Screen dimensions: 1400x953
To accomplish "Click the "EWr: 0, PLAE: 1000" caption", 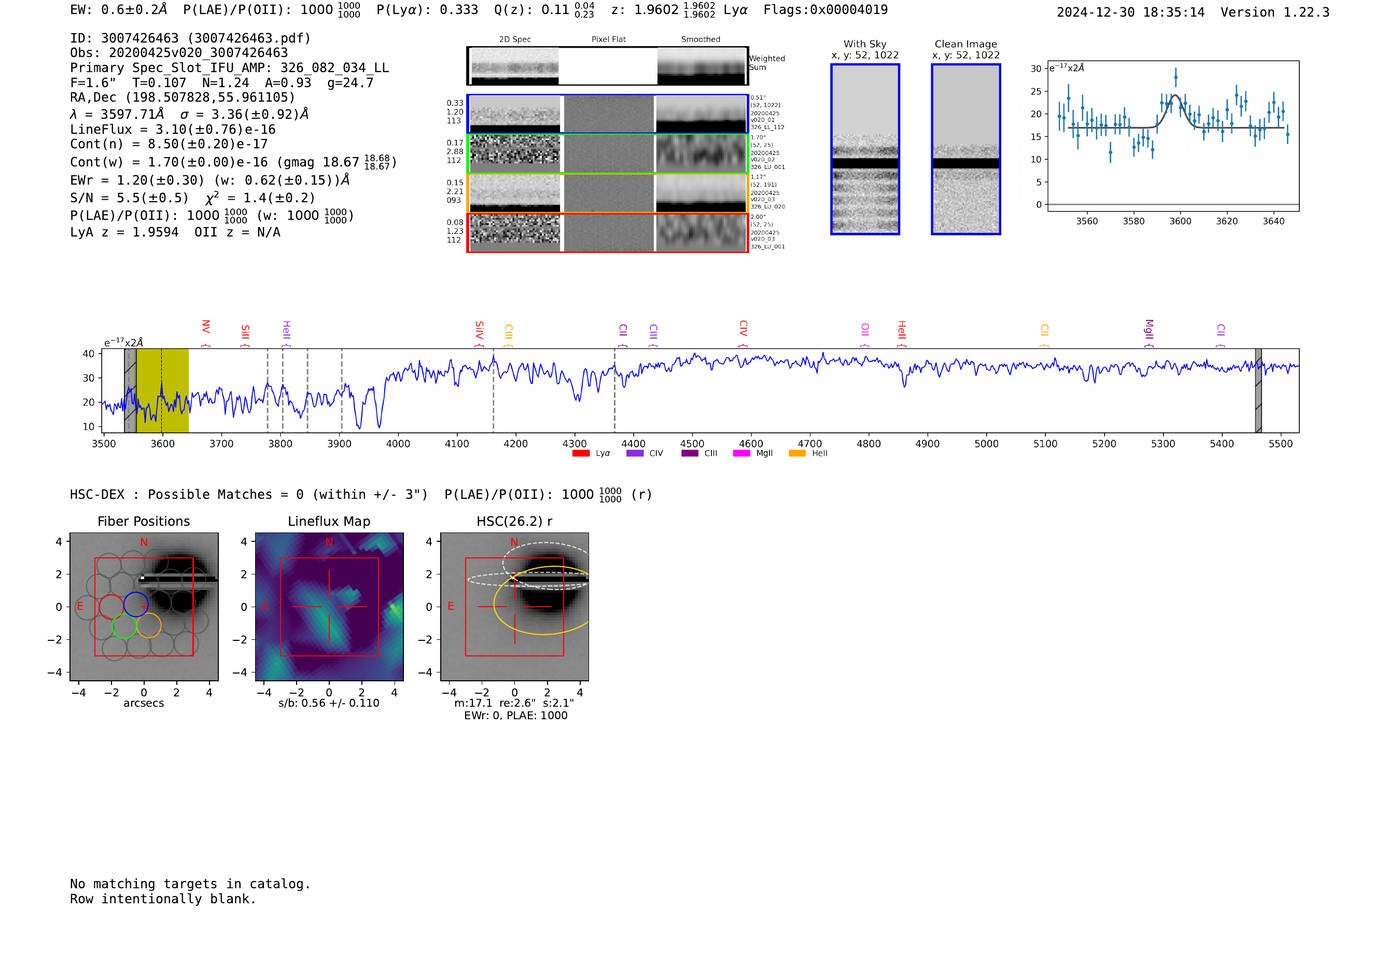I will pyautogui.click(x=515, y=715).
